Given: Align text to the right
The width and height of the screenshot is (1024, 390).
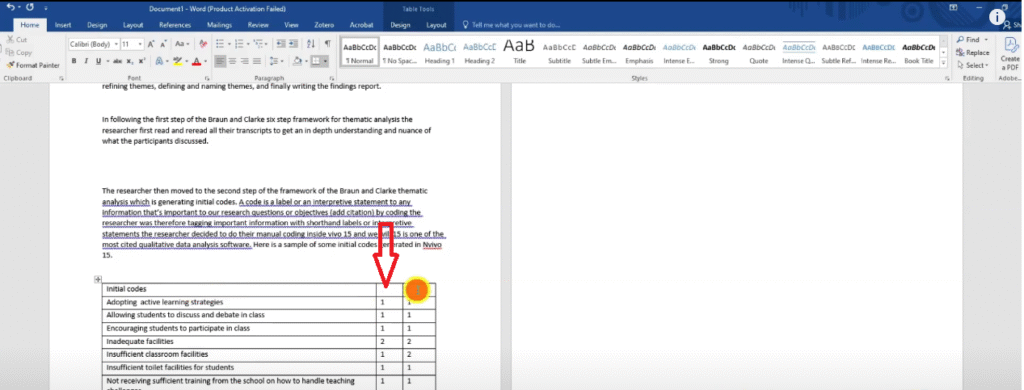Looking at the screenshot, I should (x=246, y=61).
